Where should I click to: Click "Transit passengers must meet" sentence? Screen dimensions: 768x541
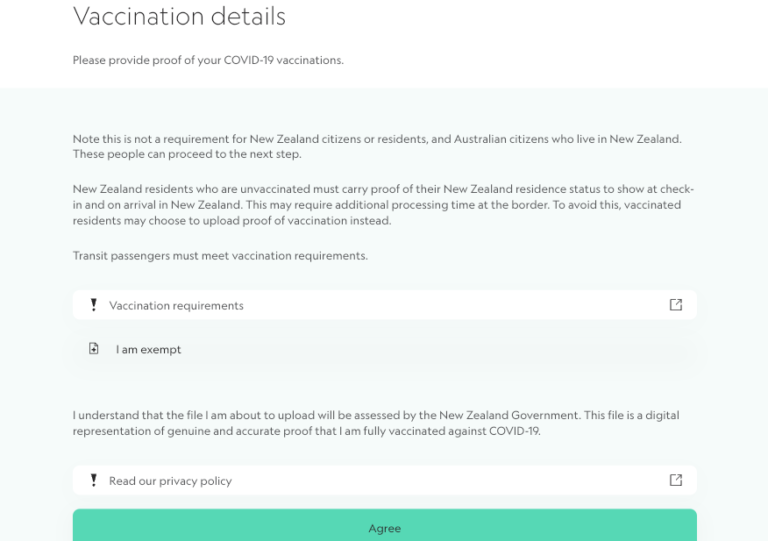[x=220, y=256]
